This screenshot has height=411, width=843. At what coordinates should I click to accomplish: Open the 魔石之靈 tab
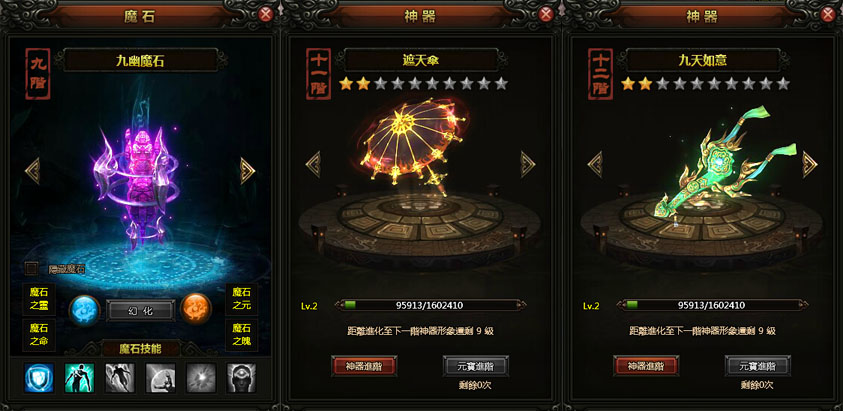(39, 299)
